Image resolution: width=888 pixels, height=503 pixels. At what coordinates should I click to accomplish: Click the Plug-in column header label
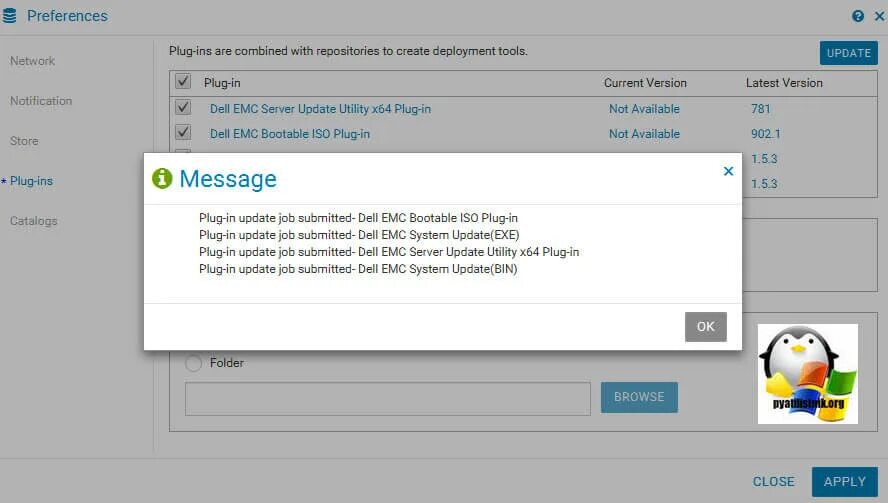click(222, 83)
